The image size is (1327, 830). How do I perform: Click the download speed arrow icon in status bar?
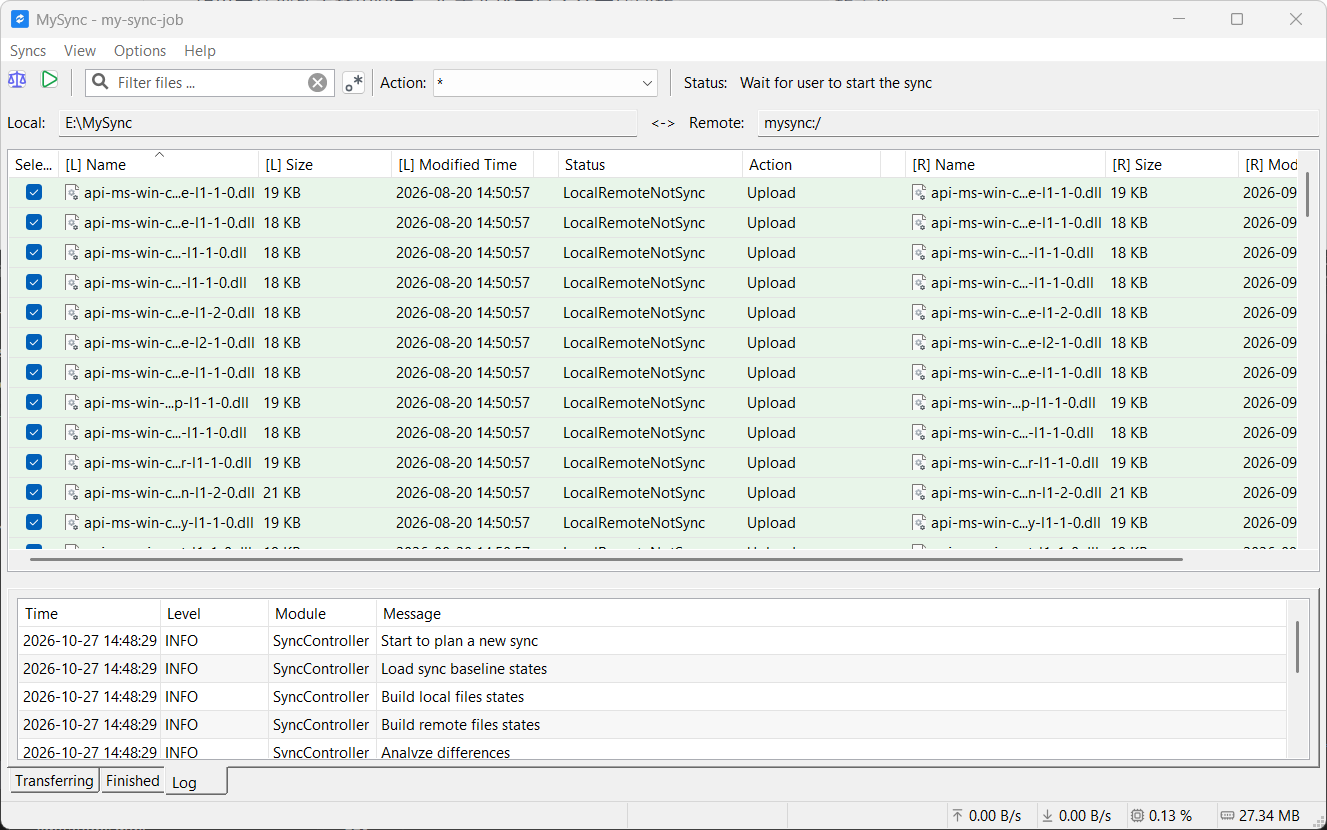[x=1047, y=815]
